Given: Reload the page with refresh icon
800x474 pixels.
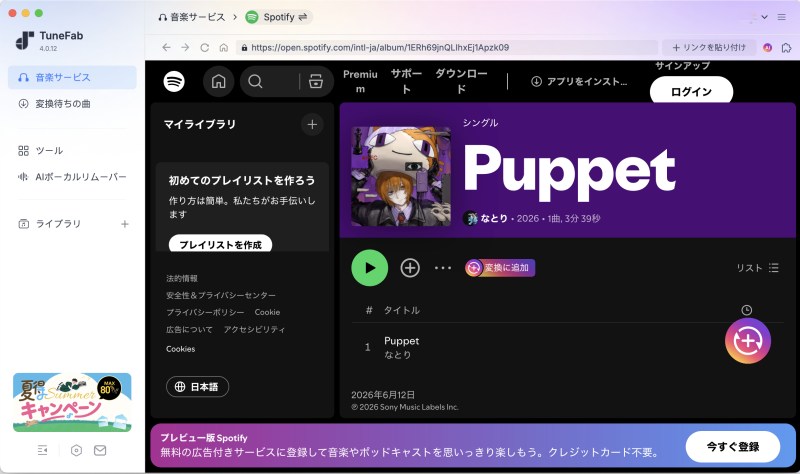Looking at the screenshot, I should tap(205, 47).
